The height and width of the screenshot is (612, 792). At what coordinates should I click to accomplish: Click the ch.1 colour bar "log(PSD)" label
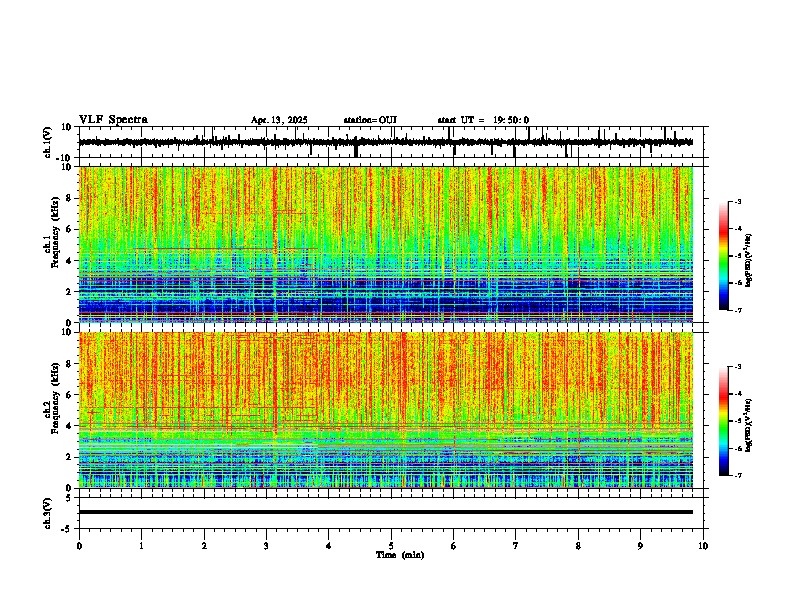749,261
